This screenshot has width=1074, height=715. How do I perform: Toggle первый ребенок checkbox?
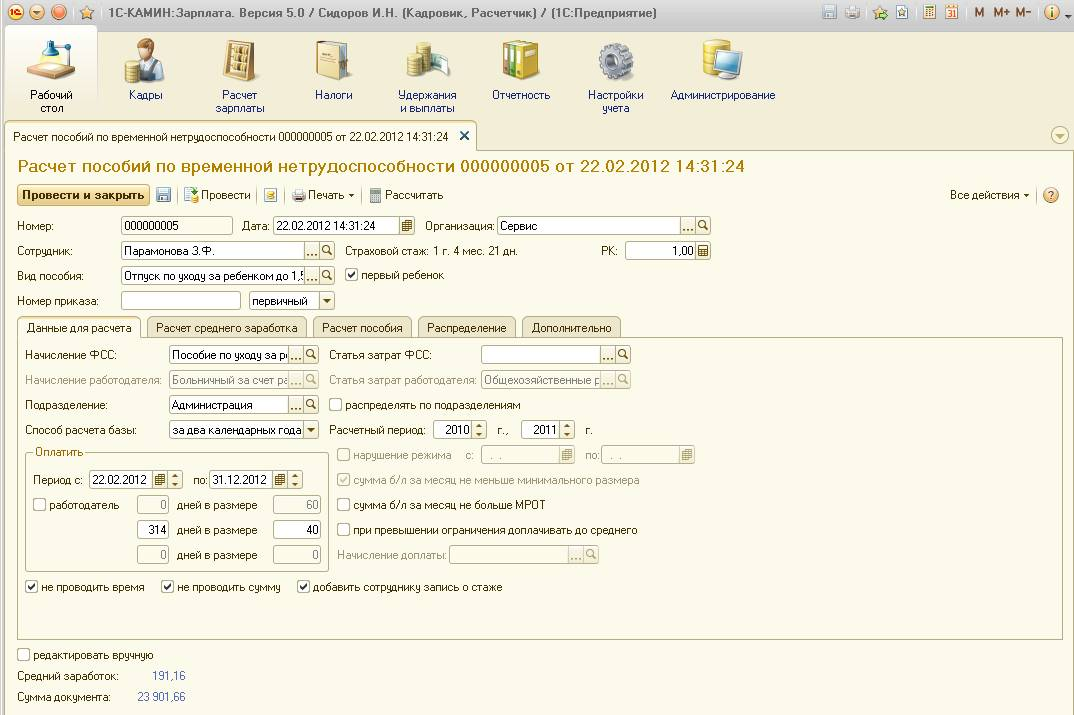351,275
